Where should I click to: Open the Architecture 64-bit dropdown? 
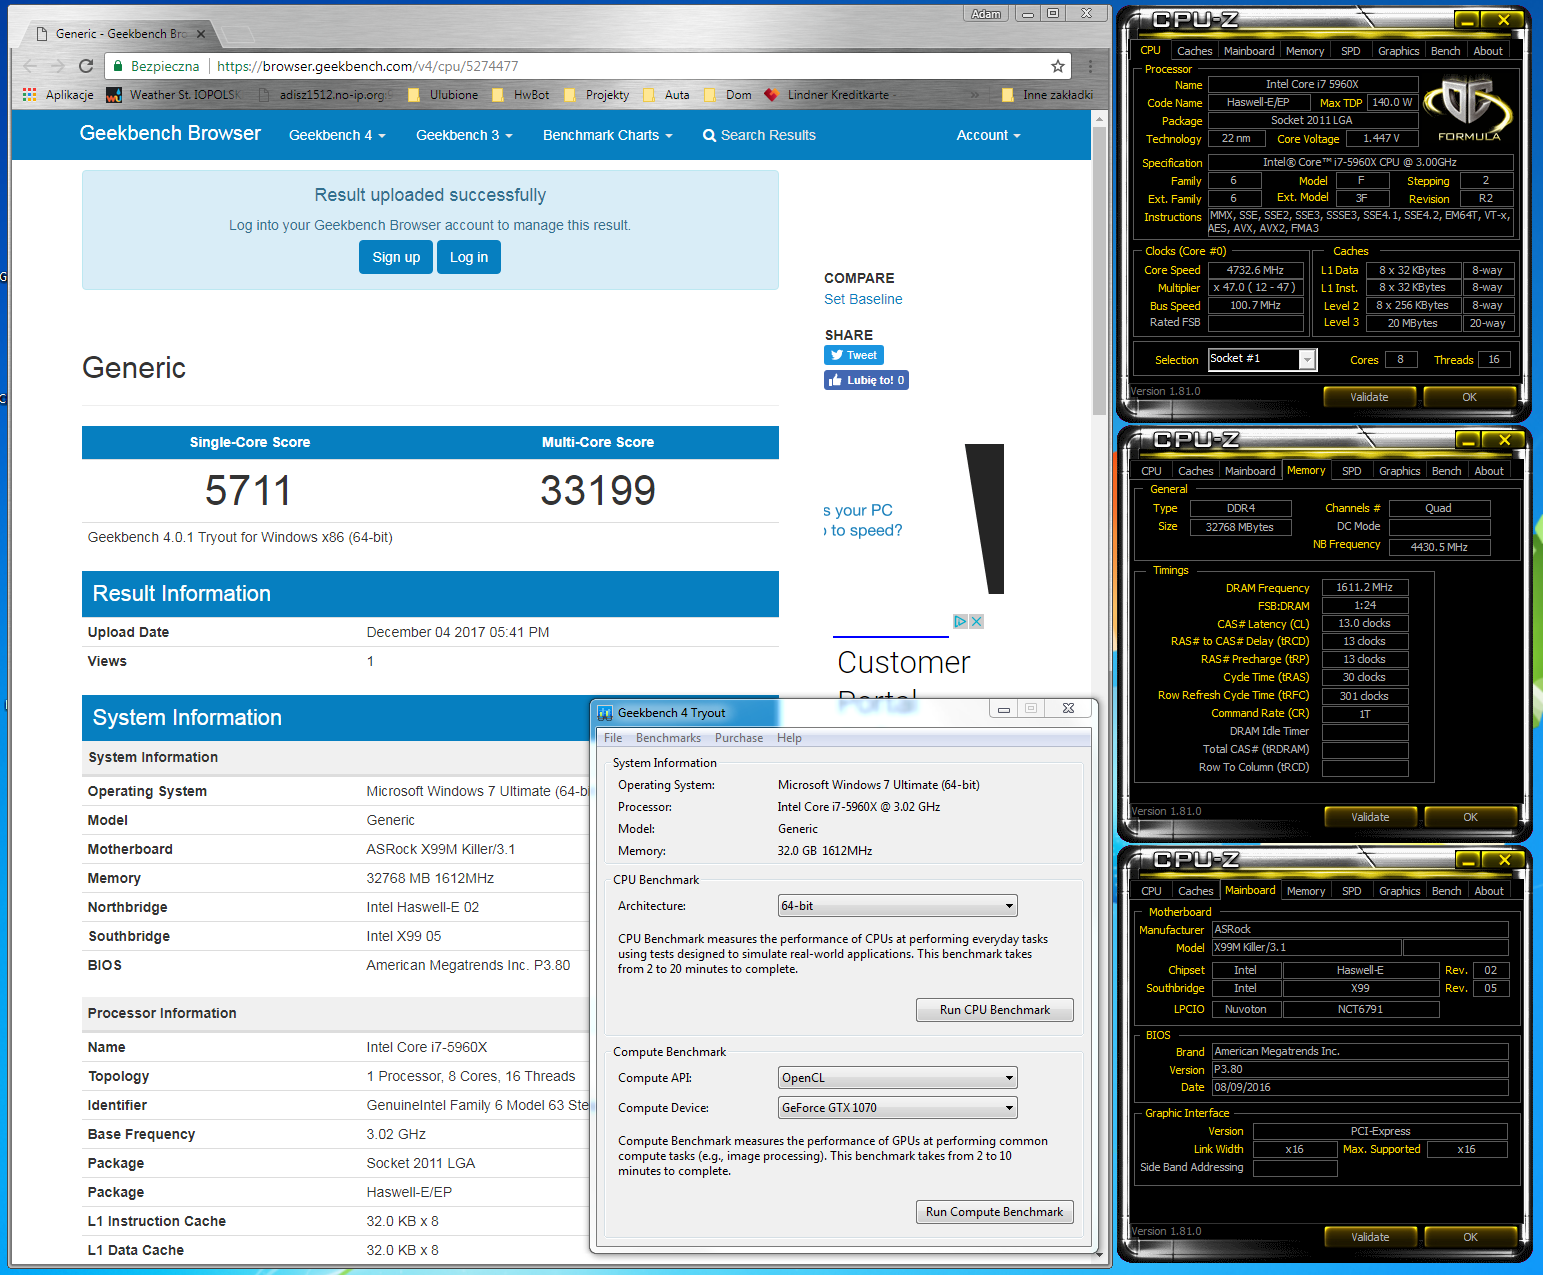click(897, 906)
